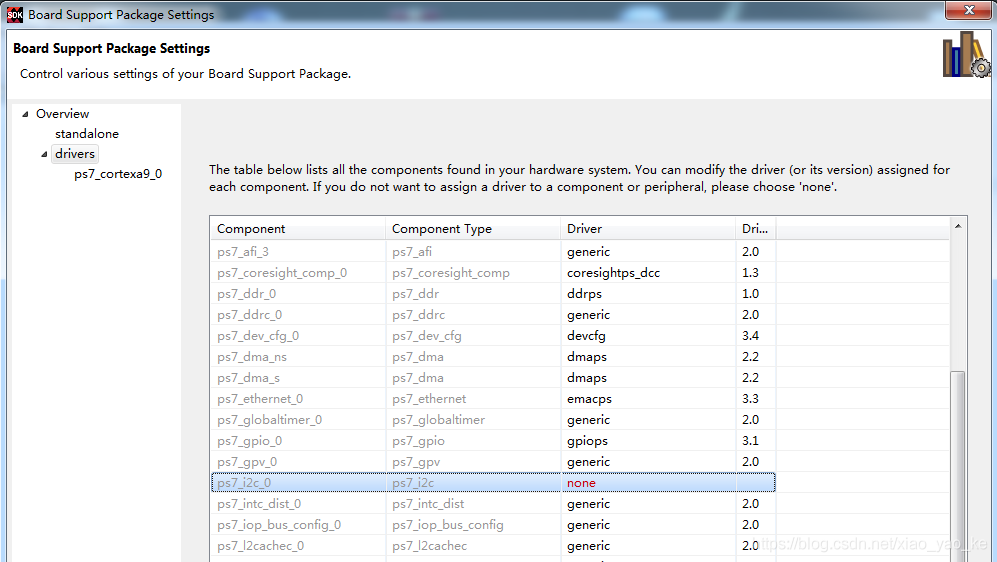Open the ddrps driver cell
Image resolution: width=997 pixels, height=562 pixels.
648,294
